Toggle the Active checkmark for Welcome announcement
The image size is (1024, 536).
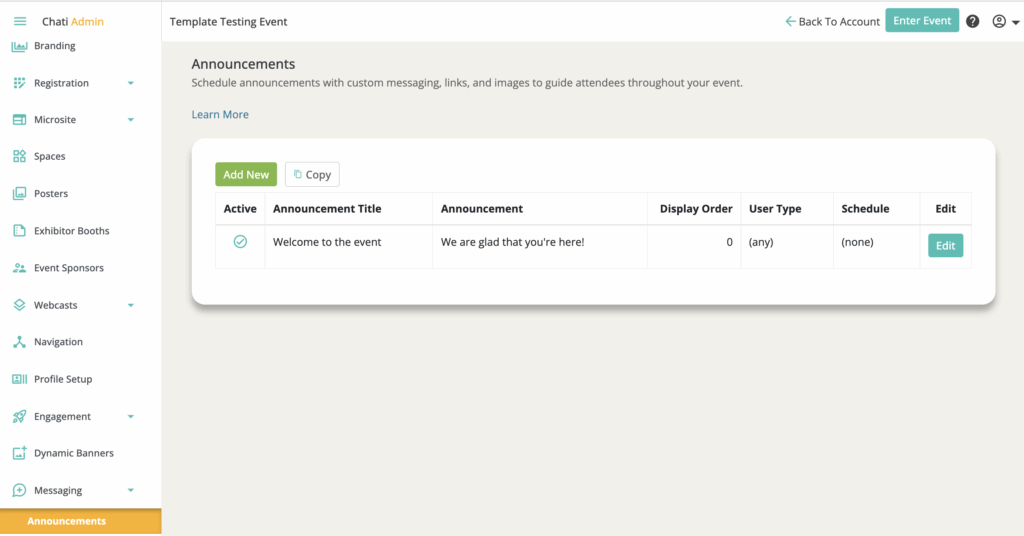[240, 242]
